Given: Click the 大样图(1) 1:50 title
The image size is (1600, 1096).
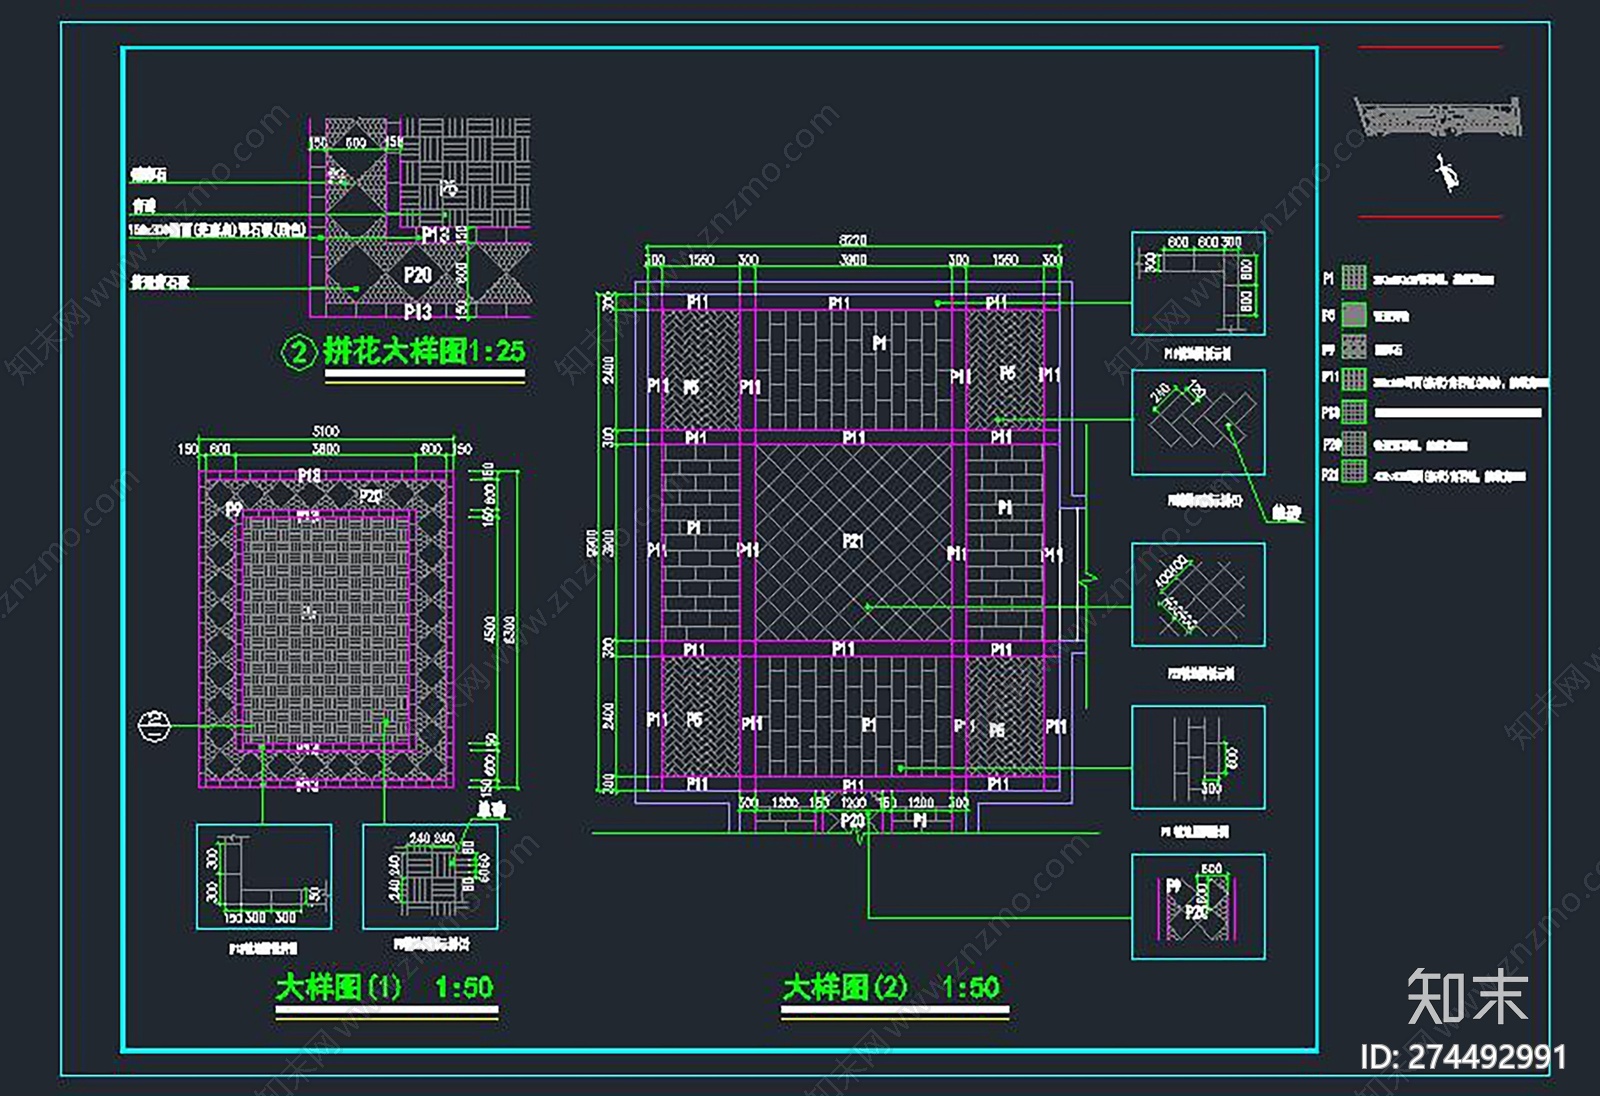Looking at the screenshot, I should (385, 988).
